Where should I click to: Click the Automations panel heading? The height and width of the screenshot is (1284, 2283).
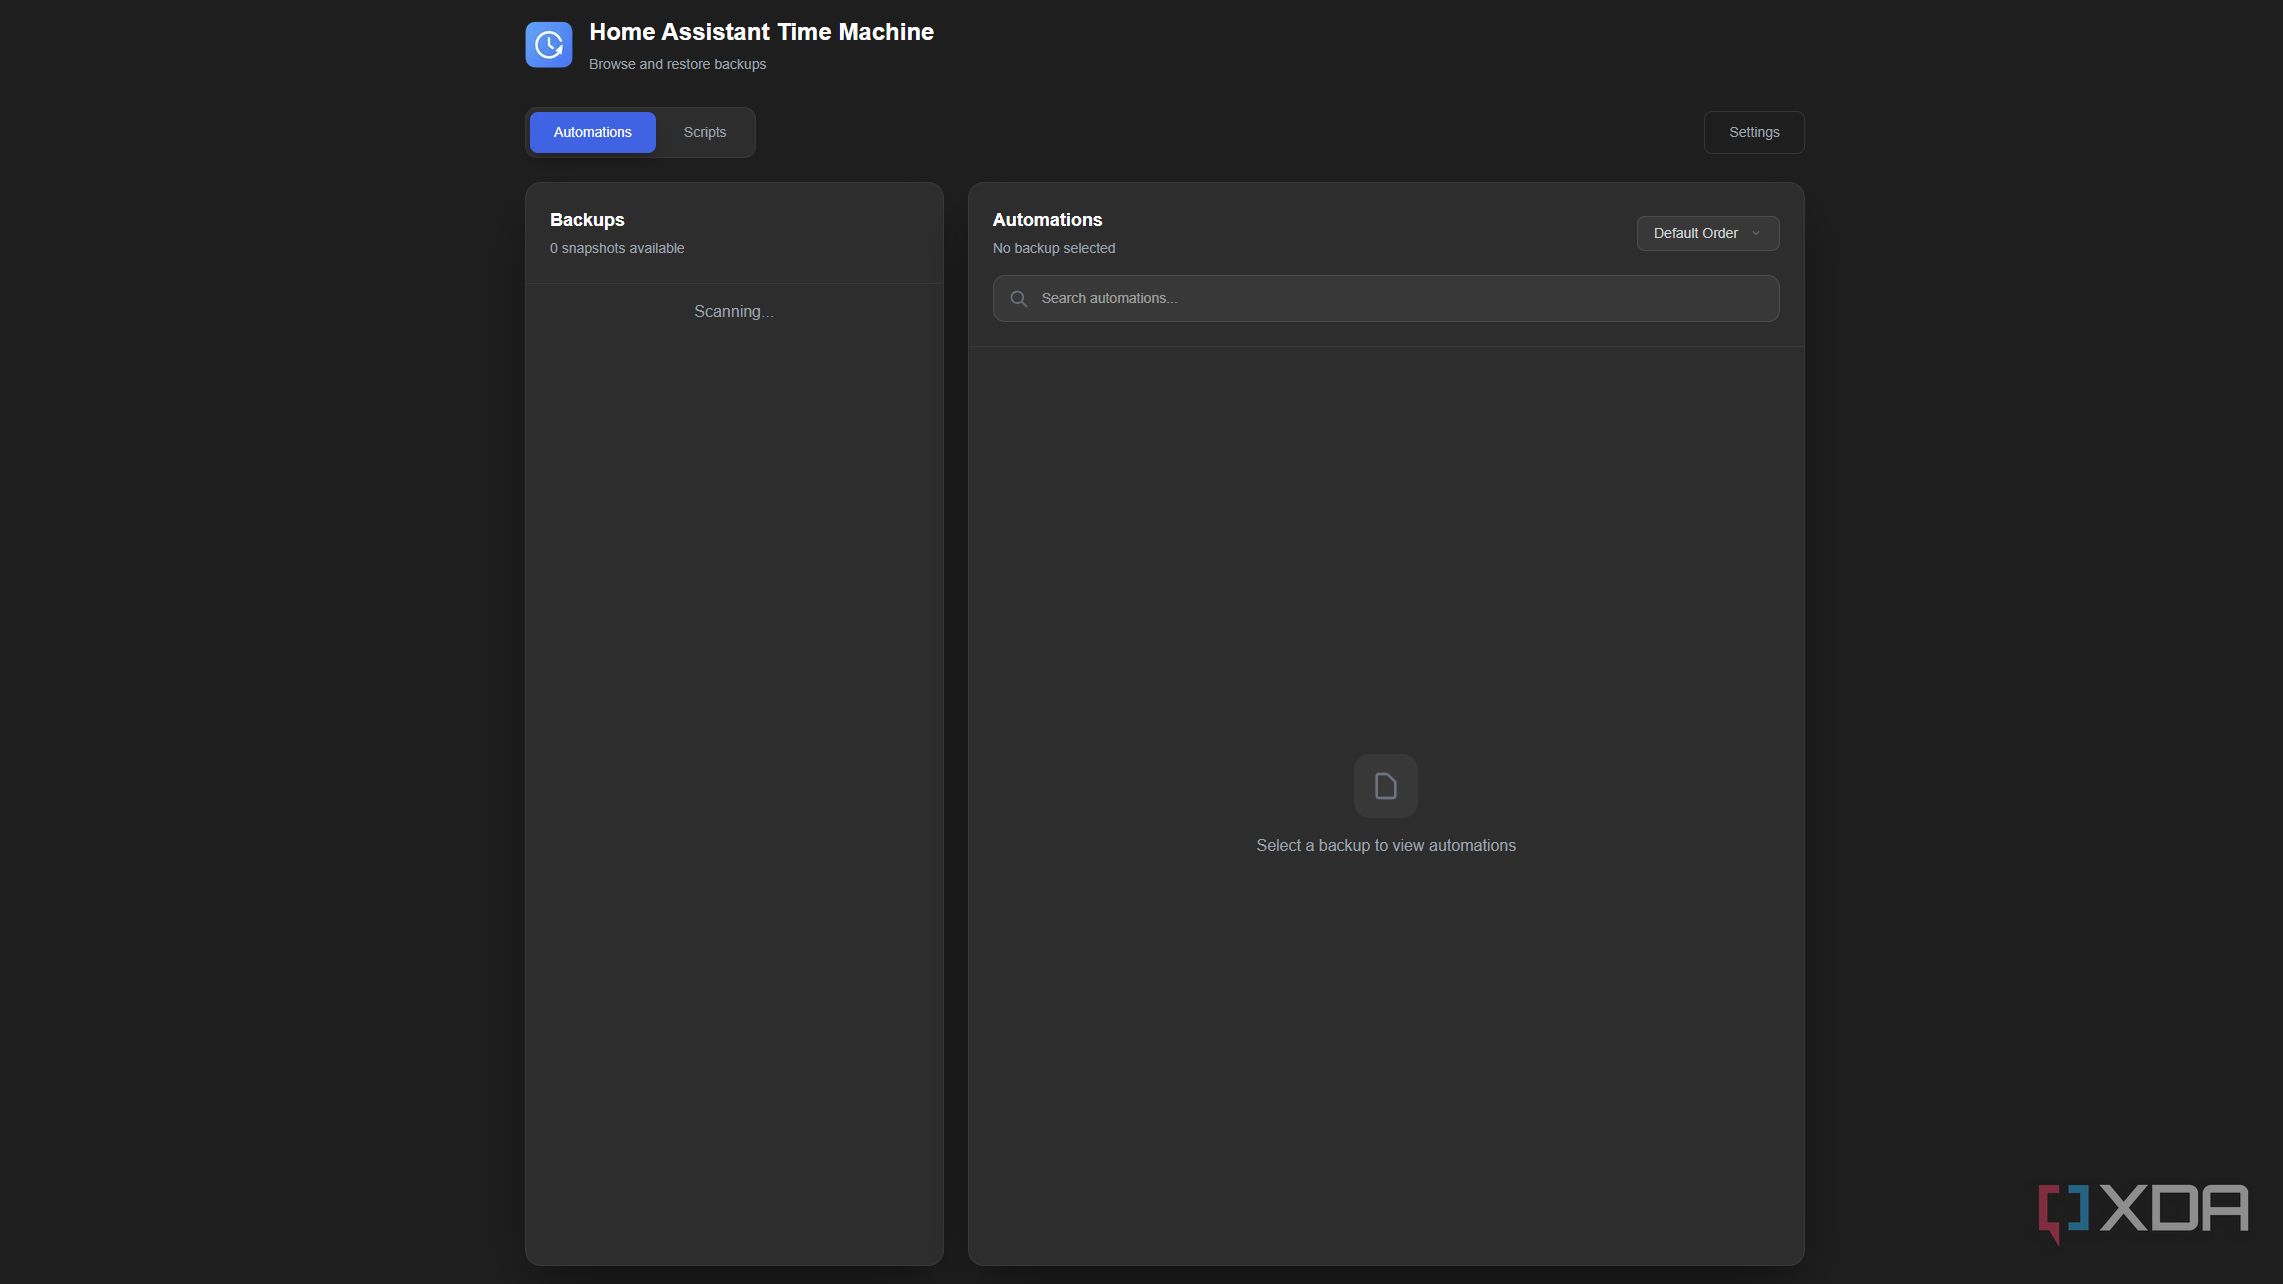(1047, 220)
